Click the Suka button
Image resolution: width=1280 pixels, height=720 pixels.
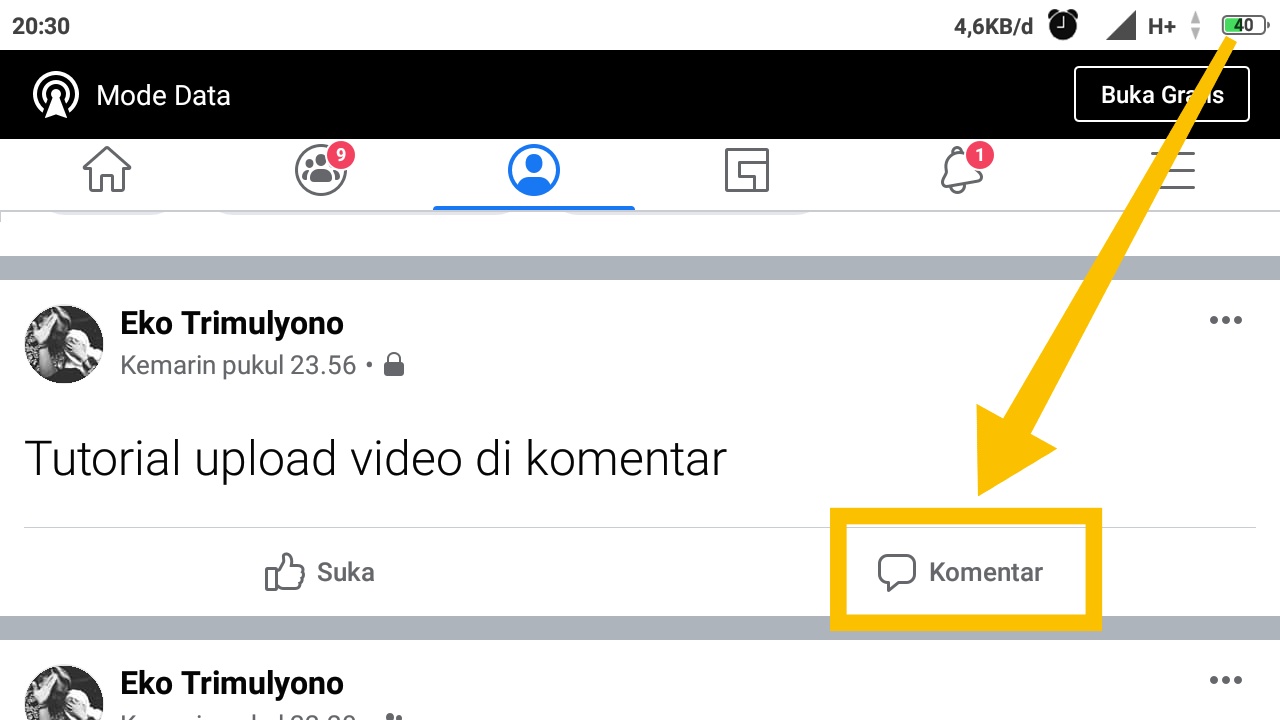point(318,571)
